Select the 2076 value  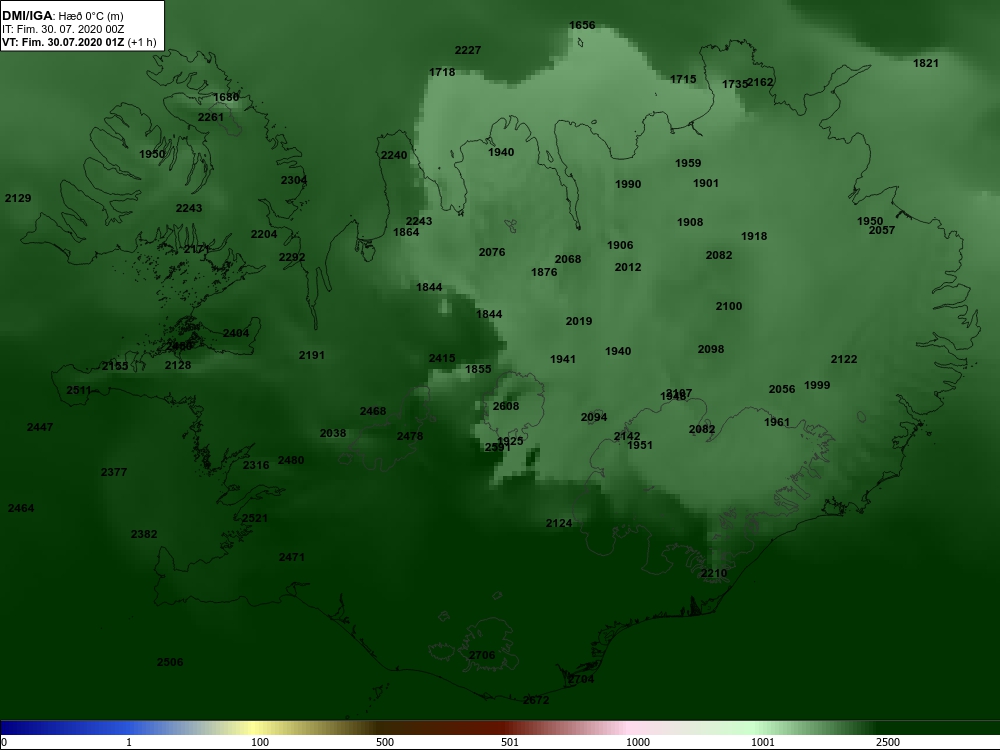[x=492, y=253]
